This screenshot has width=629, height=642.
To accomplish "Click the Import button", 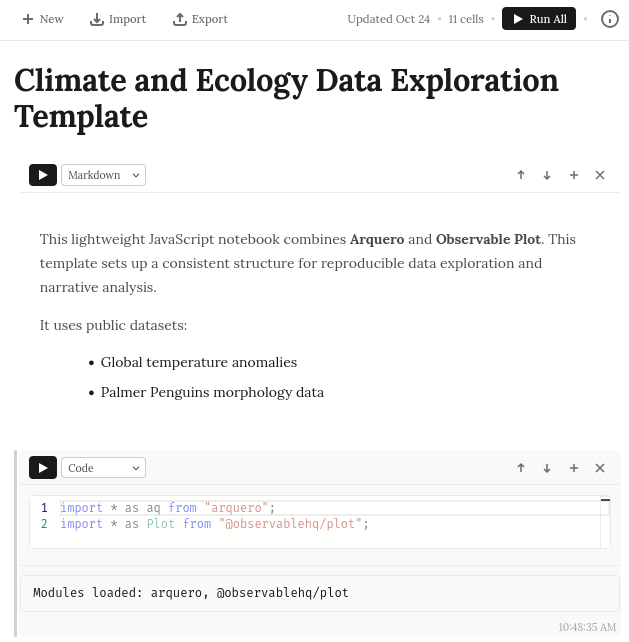I will 118,19.
